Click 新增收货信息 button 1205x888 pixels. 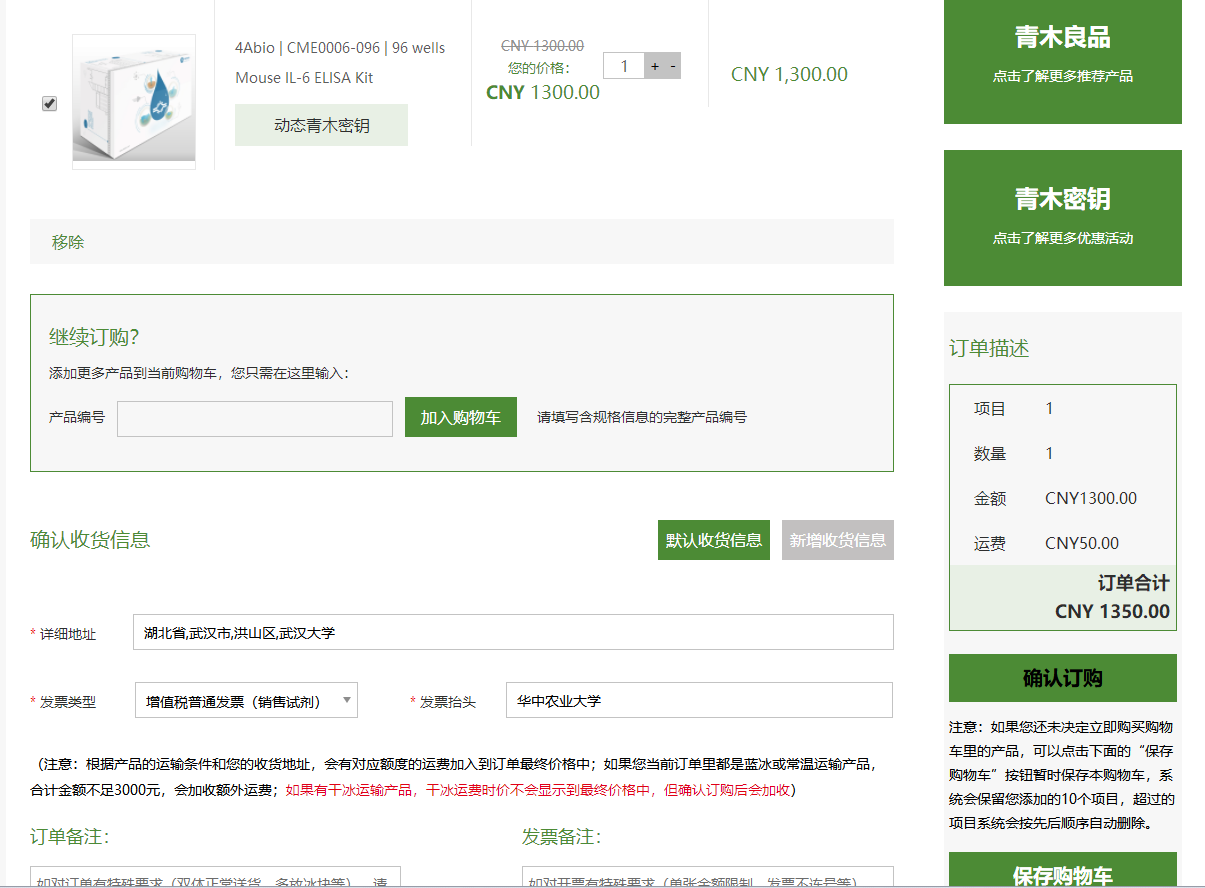(x=837, y=540)
